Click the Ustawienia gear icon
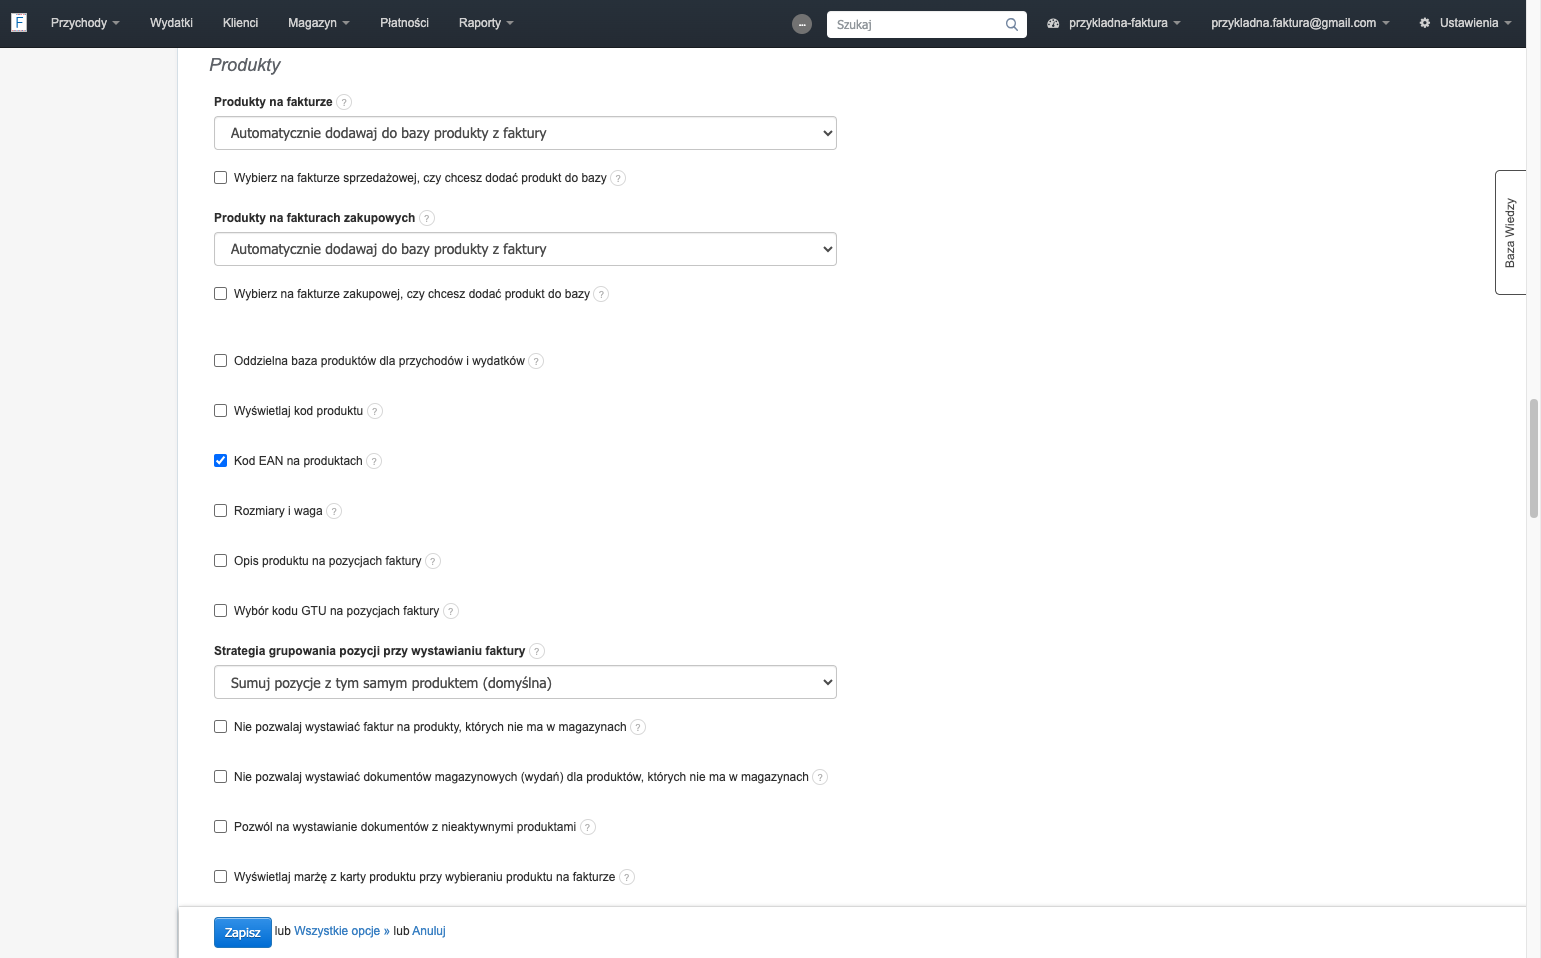 [x=1425, y=23]
